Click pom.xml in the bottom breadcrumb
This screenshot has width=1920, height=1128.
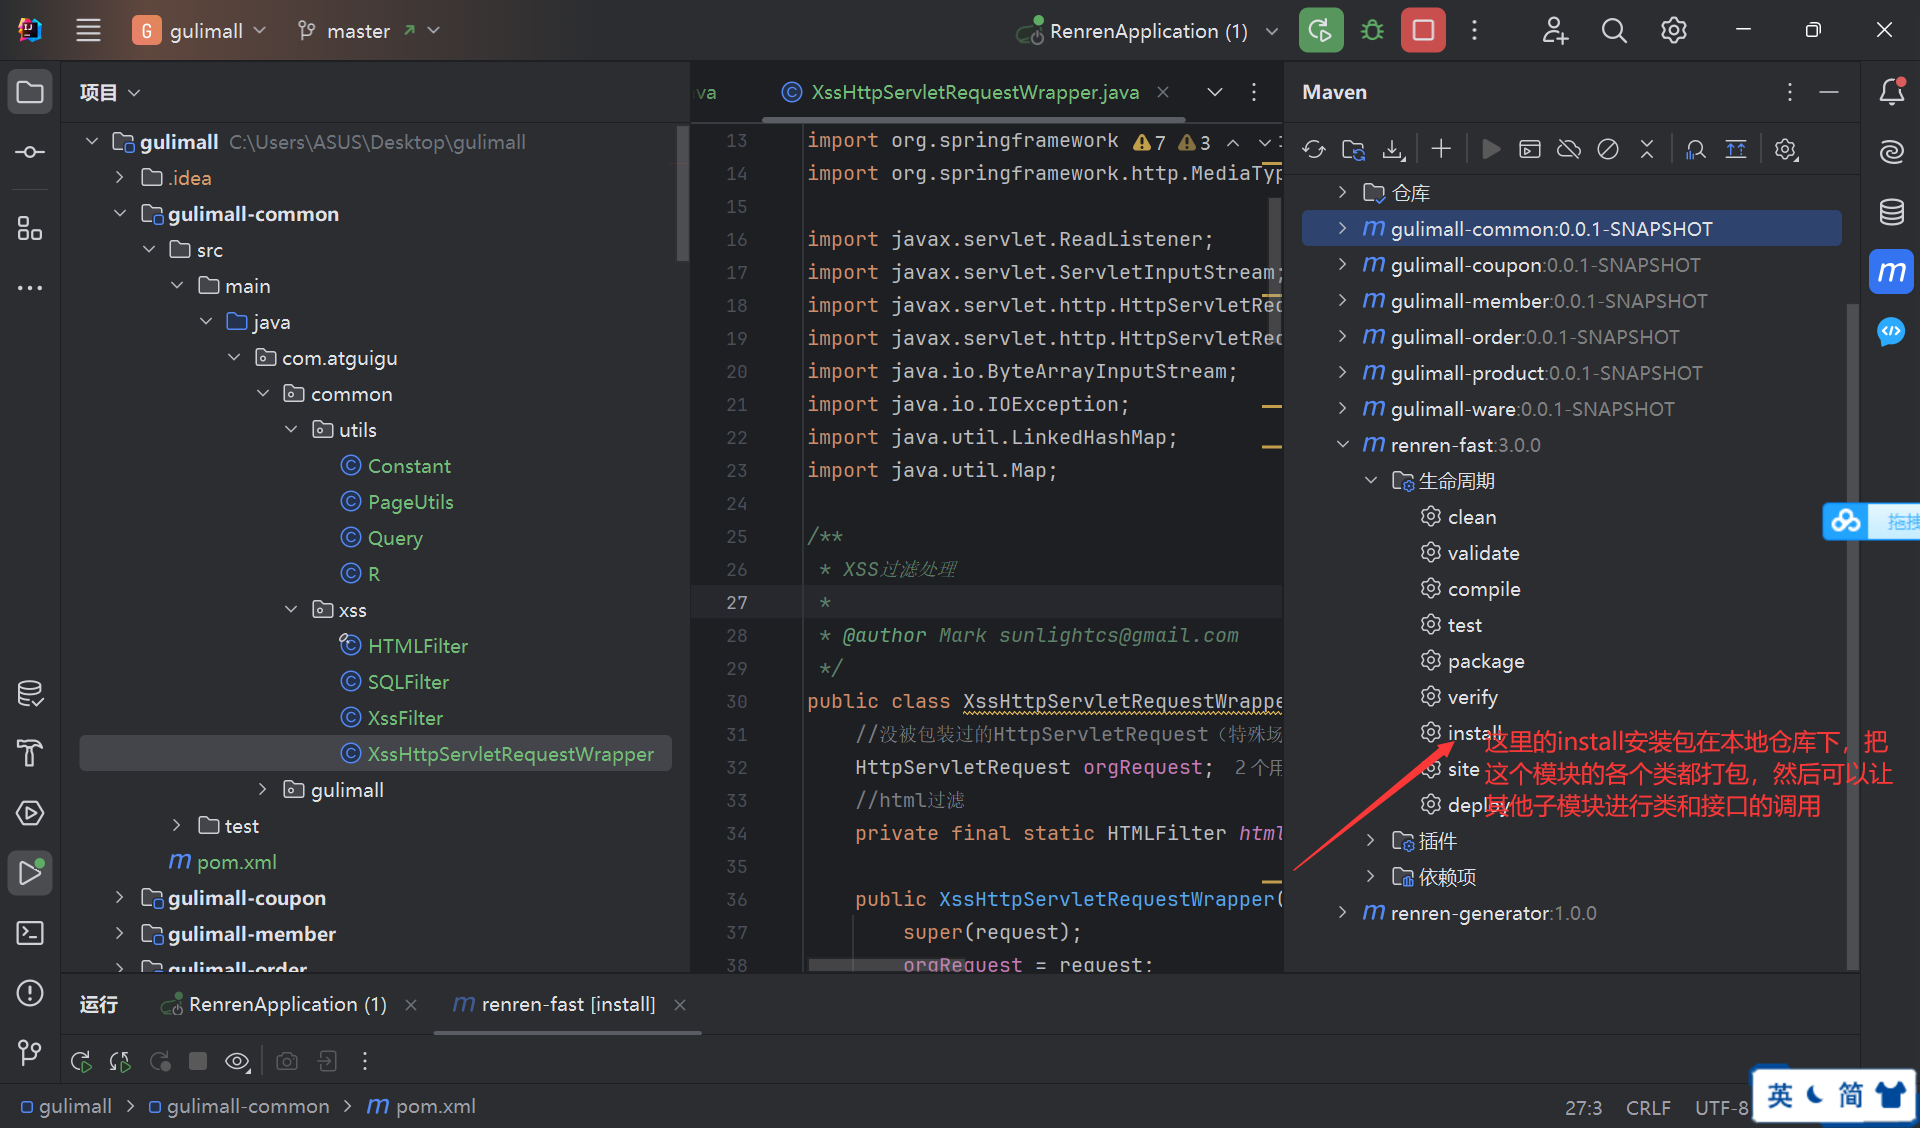pyautogui.click(x=435, y=1106)
